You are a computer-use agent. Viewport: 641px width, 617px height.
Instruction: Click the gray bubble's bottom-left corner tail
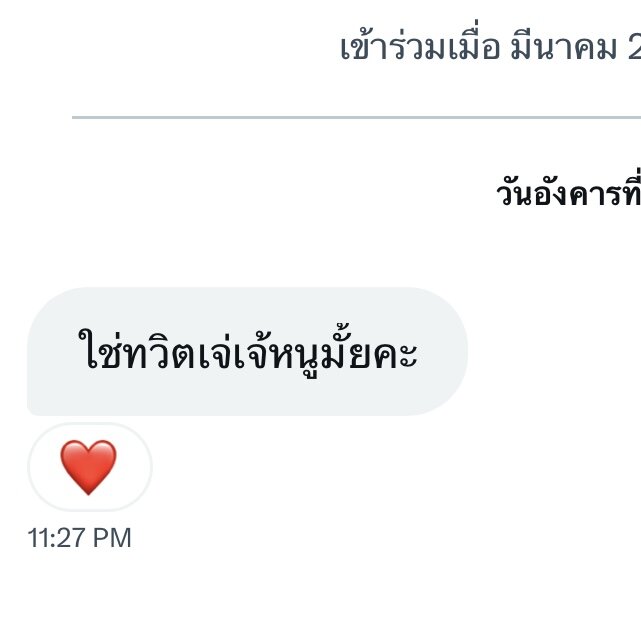pos(33,410)
